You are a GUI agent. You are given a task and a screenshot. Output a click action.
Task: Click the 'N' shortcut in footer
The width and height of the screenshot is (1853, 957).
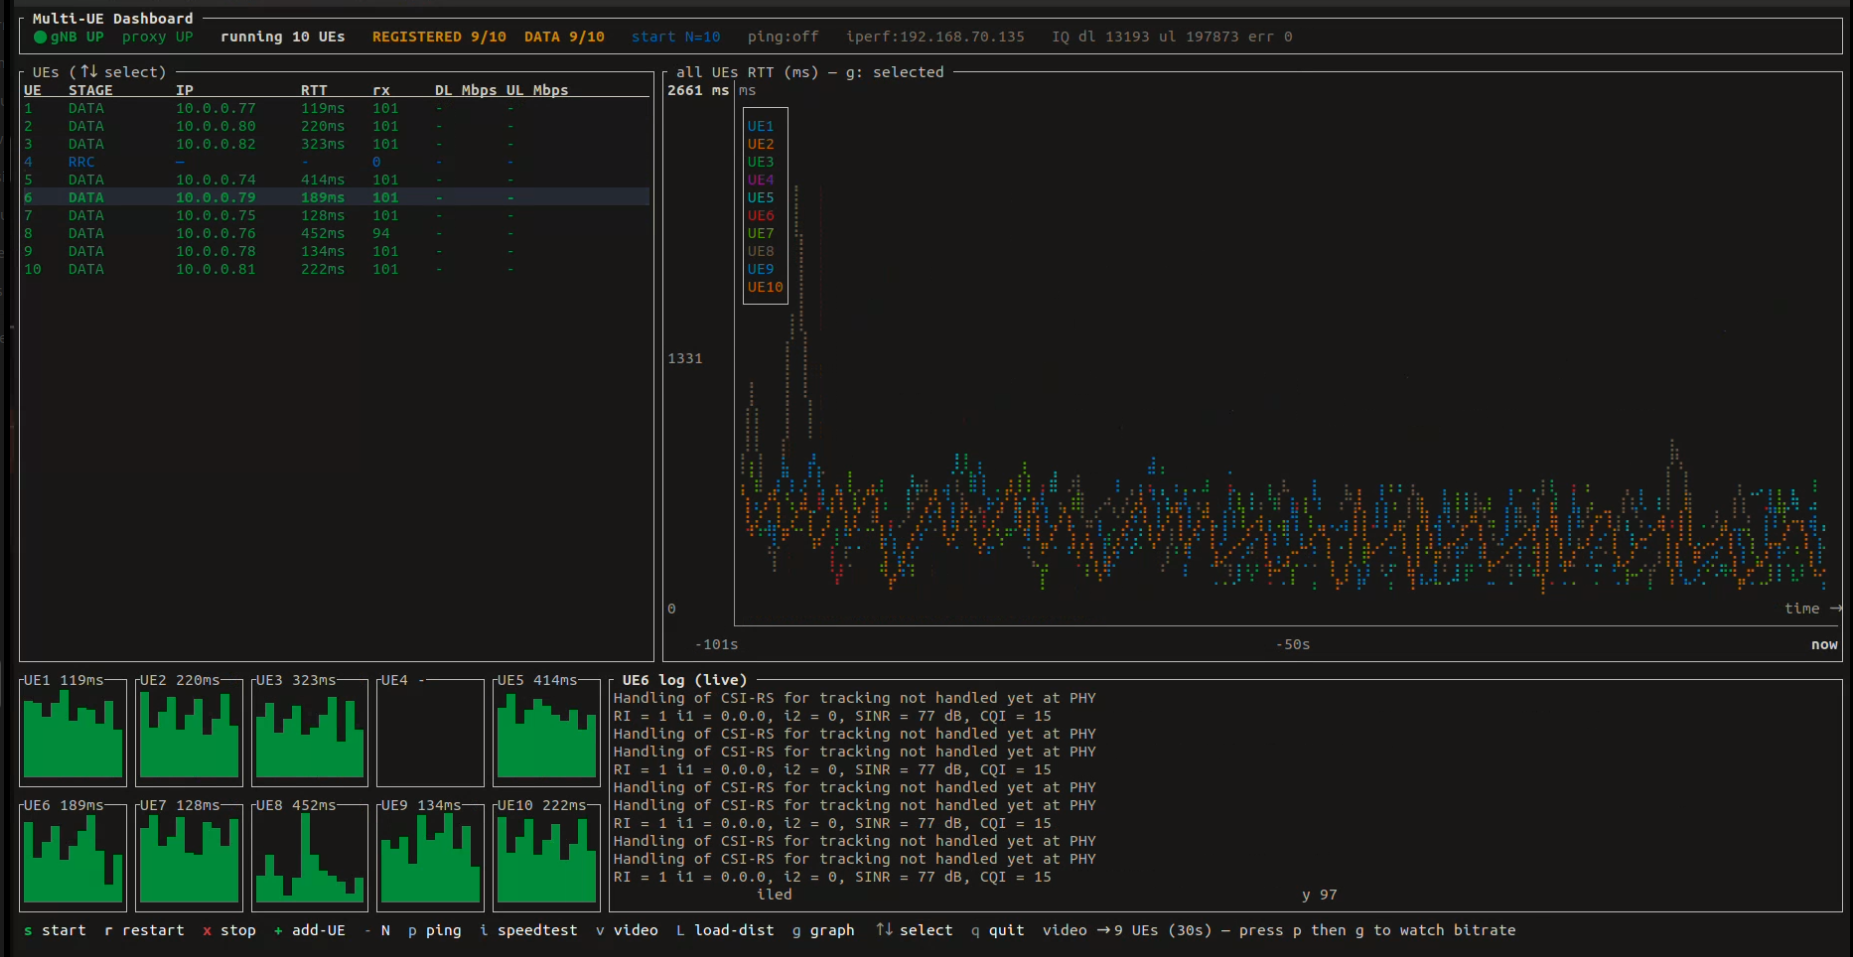(x=385, y=930)
